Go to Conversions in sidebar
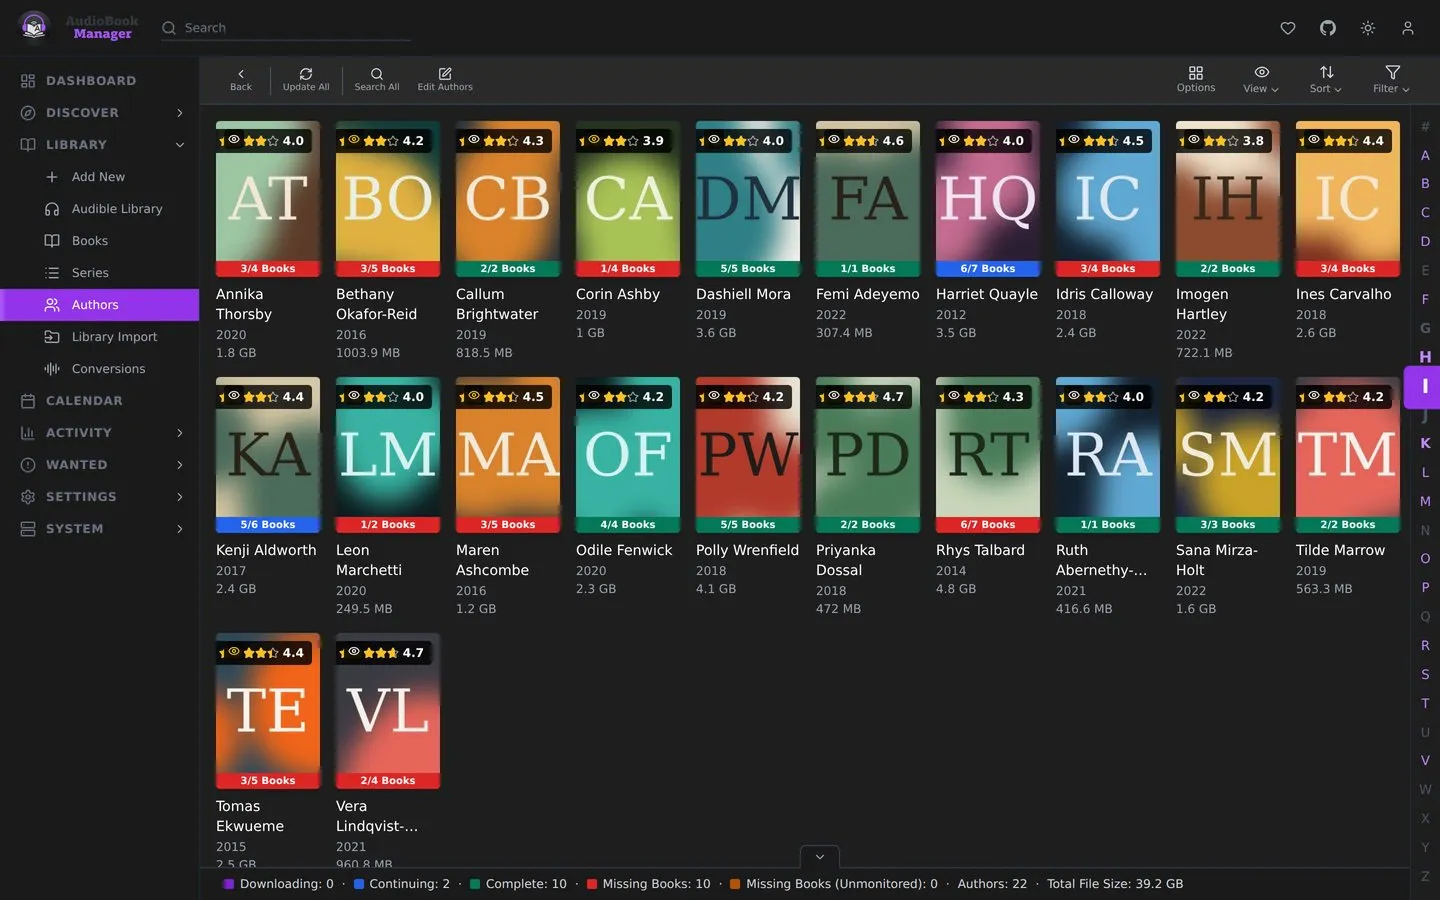This screenshot has width=1440, height=900. click(108, 369)
